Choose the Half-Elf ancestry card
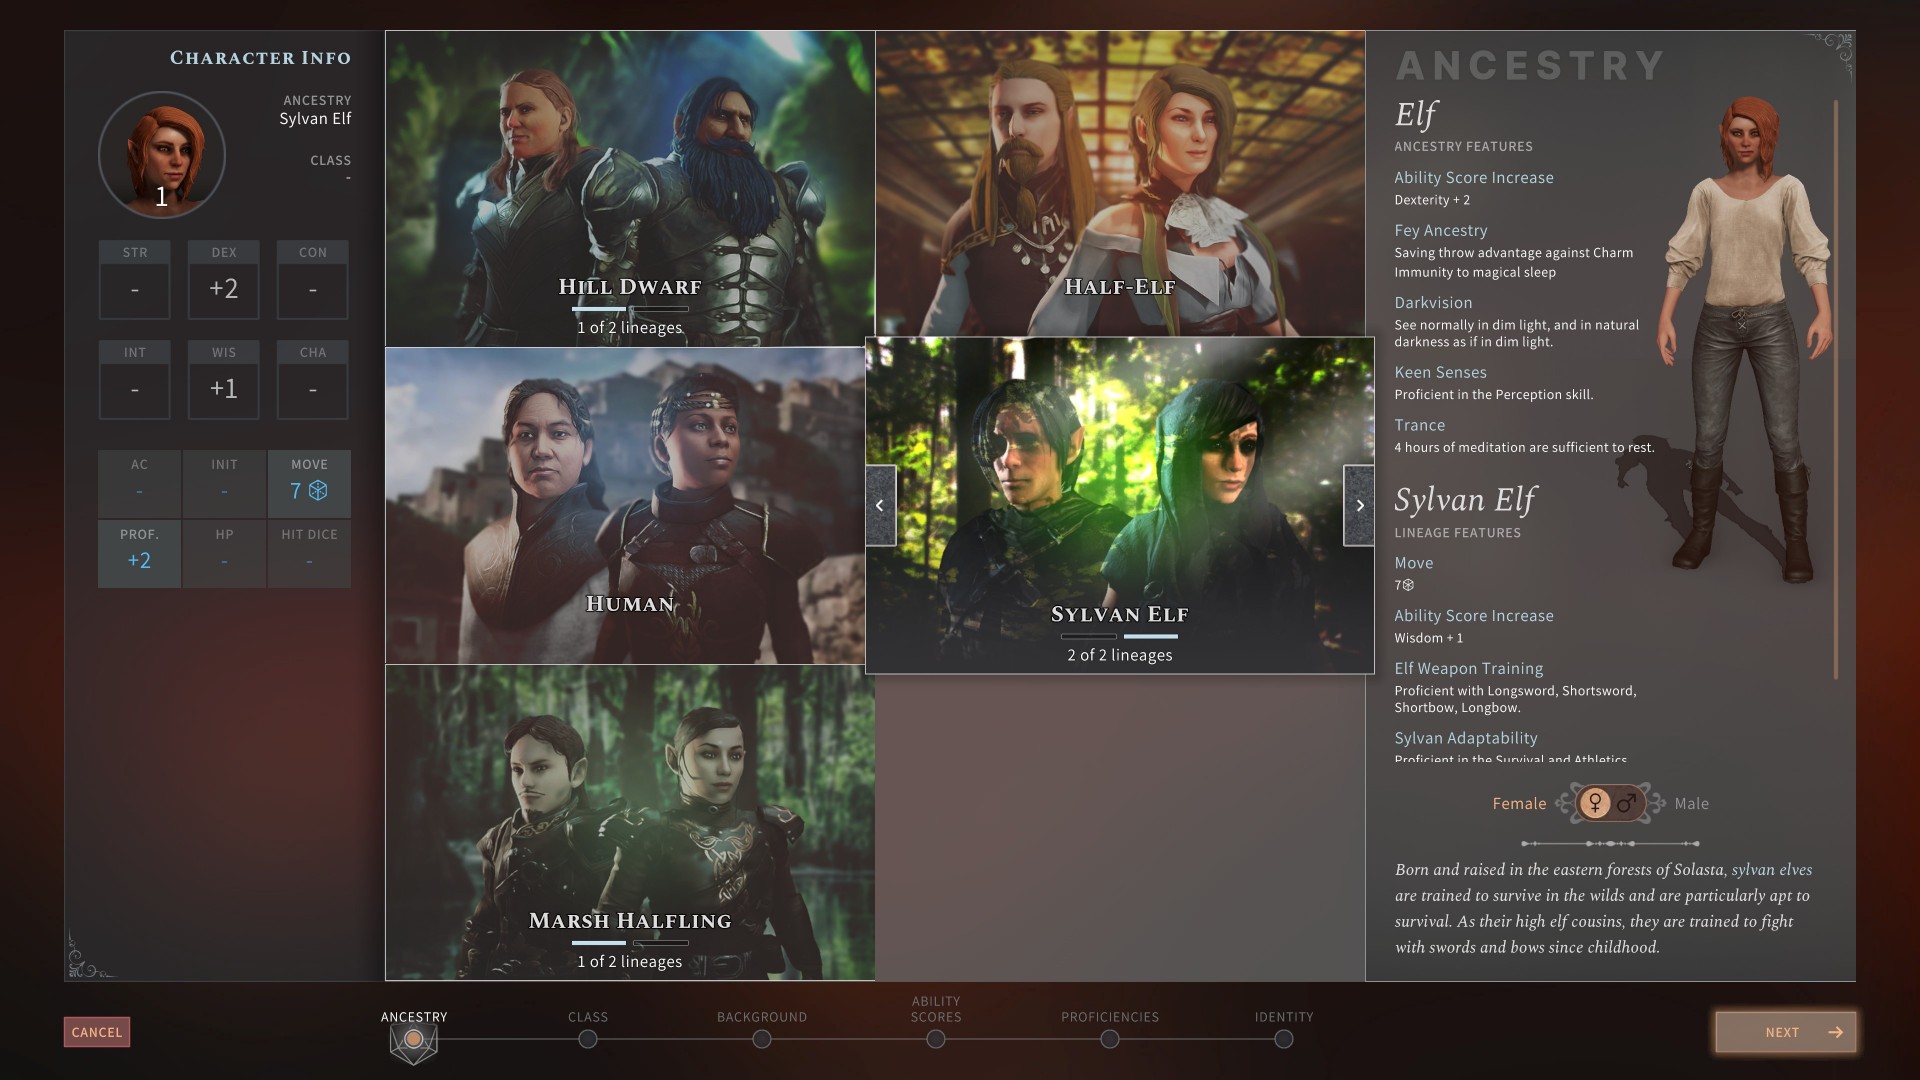The image size is (1920, 1080). click(1120, 183)
